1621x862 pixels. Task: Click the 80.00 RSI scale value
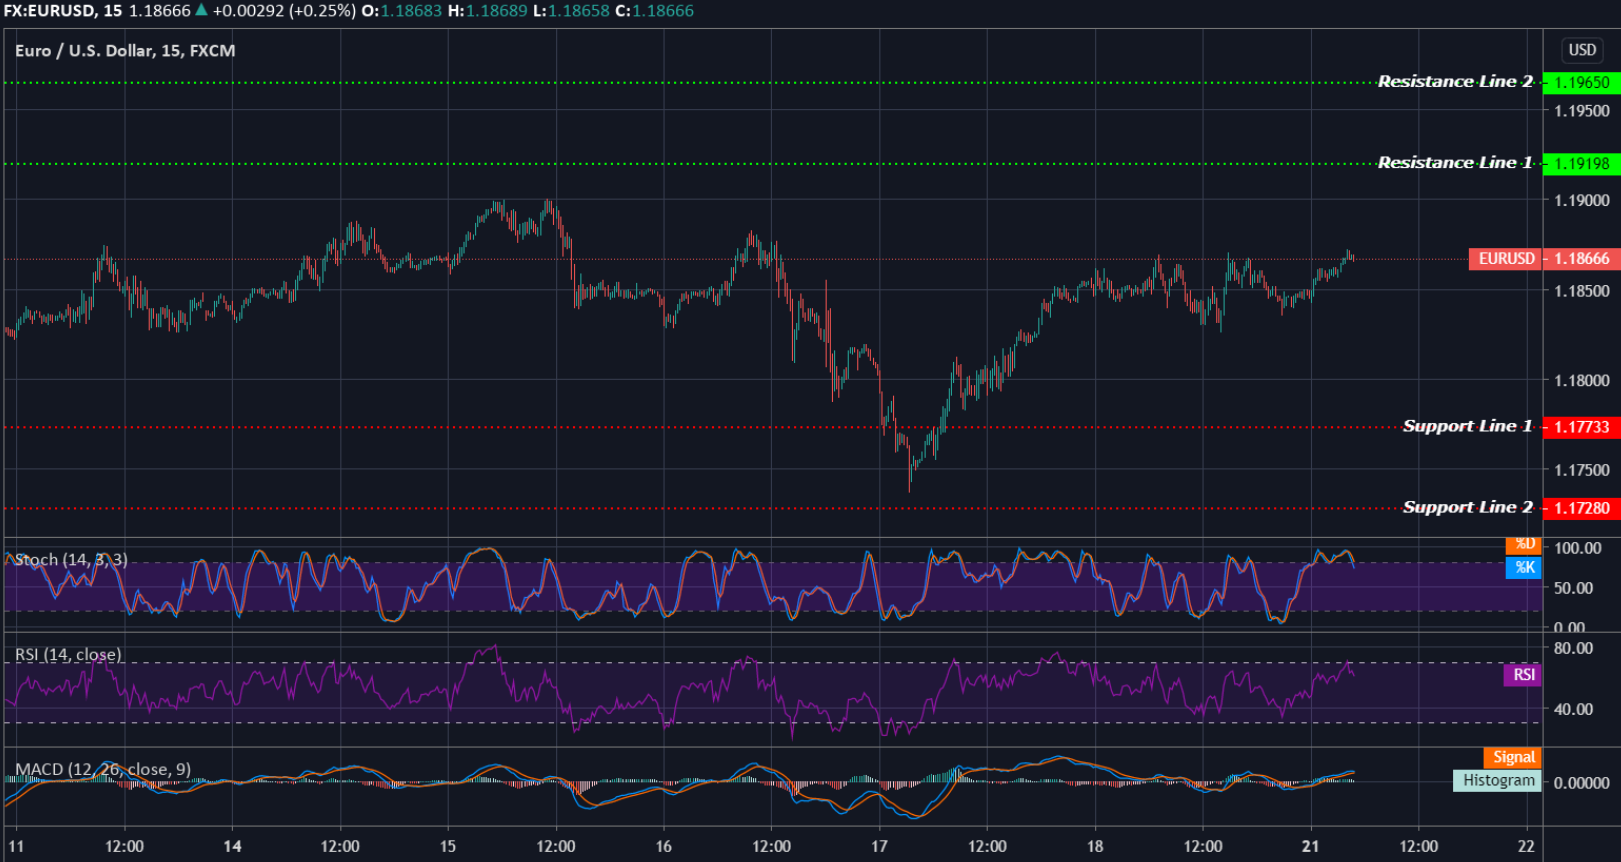point(1574,648)
